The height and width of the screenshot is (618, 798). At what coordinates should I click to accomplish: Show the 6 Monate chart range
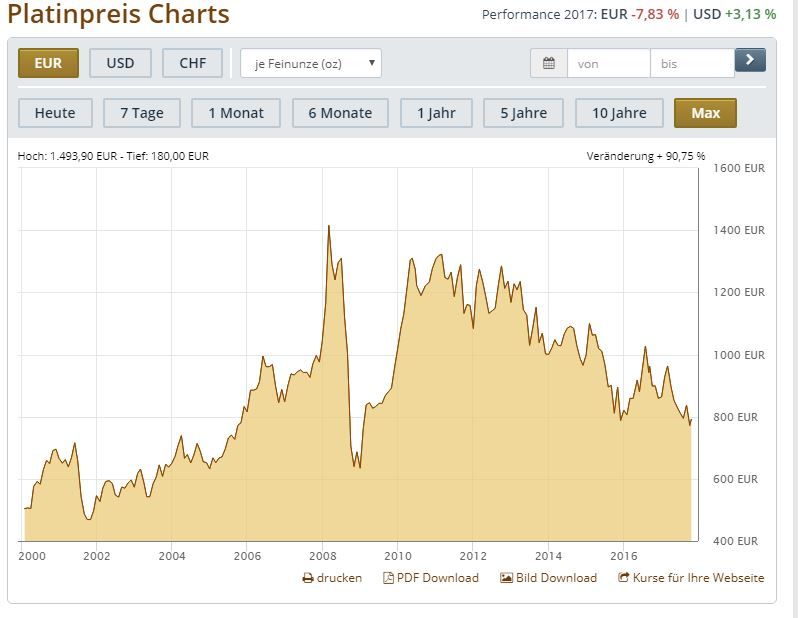pos(340,113)
